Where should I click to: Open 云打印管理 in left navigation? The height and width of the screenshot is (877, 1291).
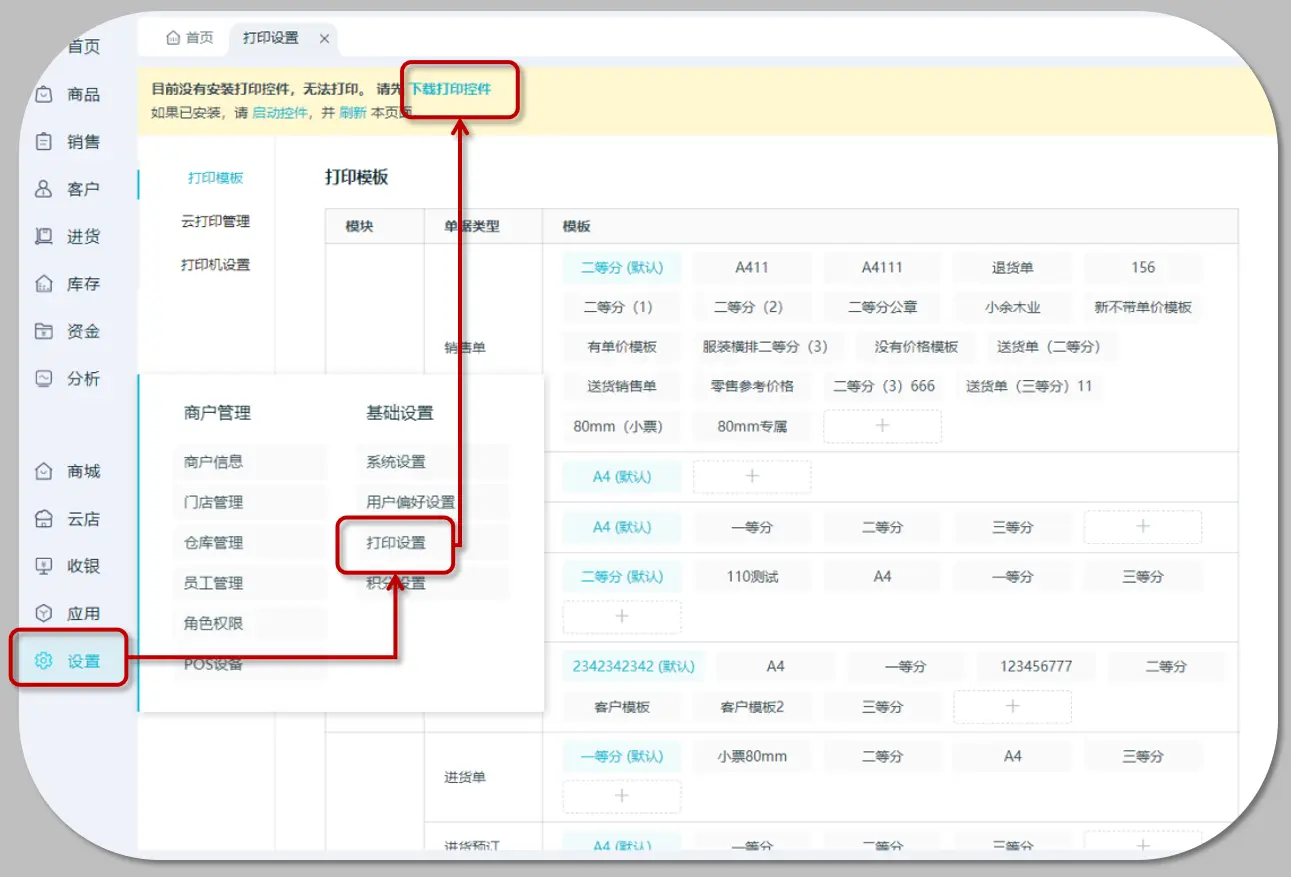point(216,221)
